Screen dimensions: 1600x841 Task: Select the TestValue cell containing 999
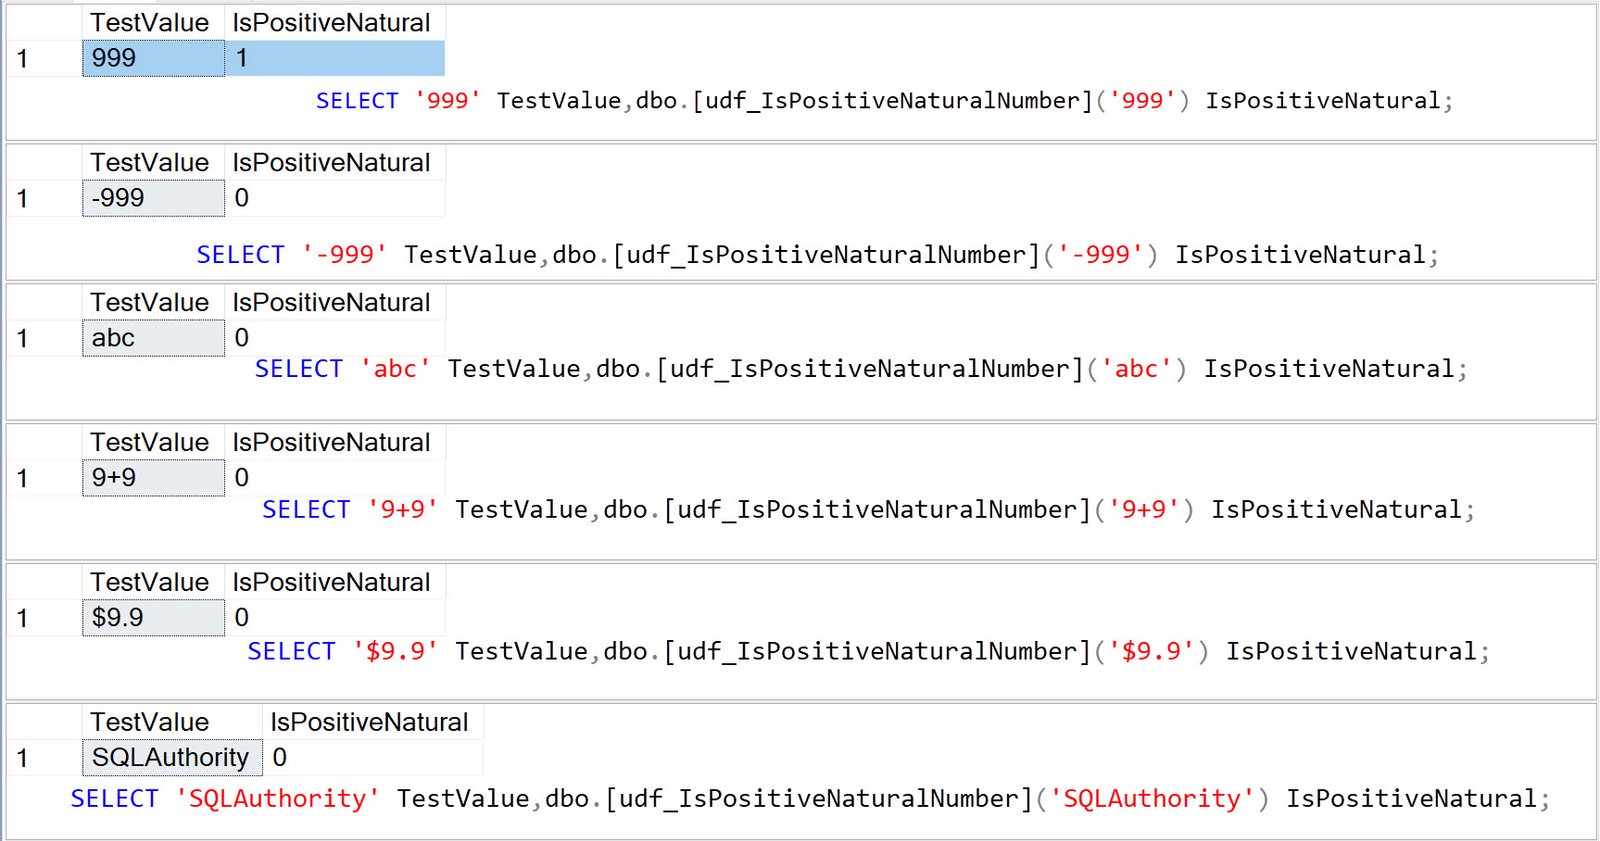click(x=153, y=58)
